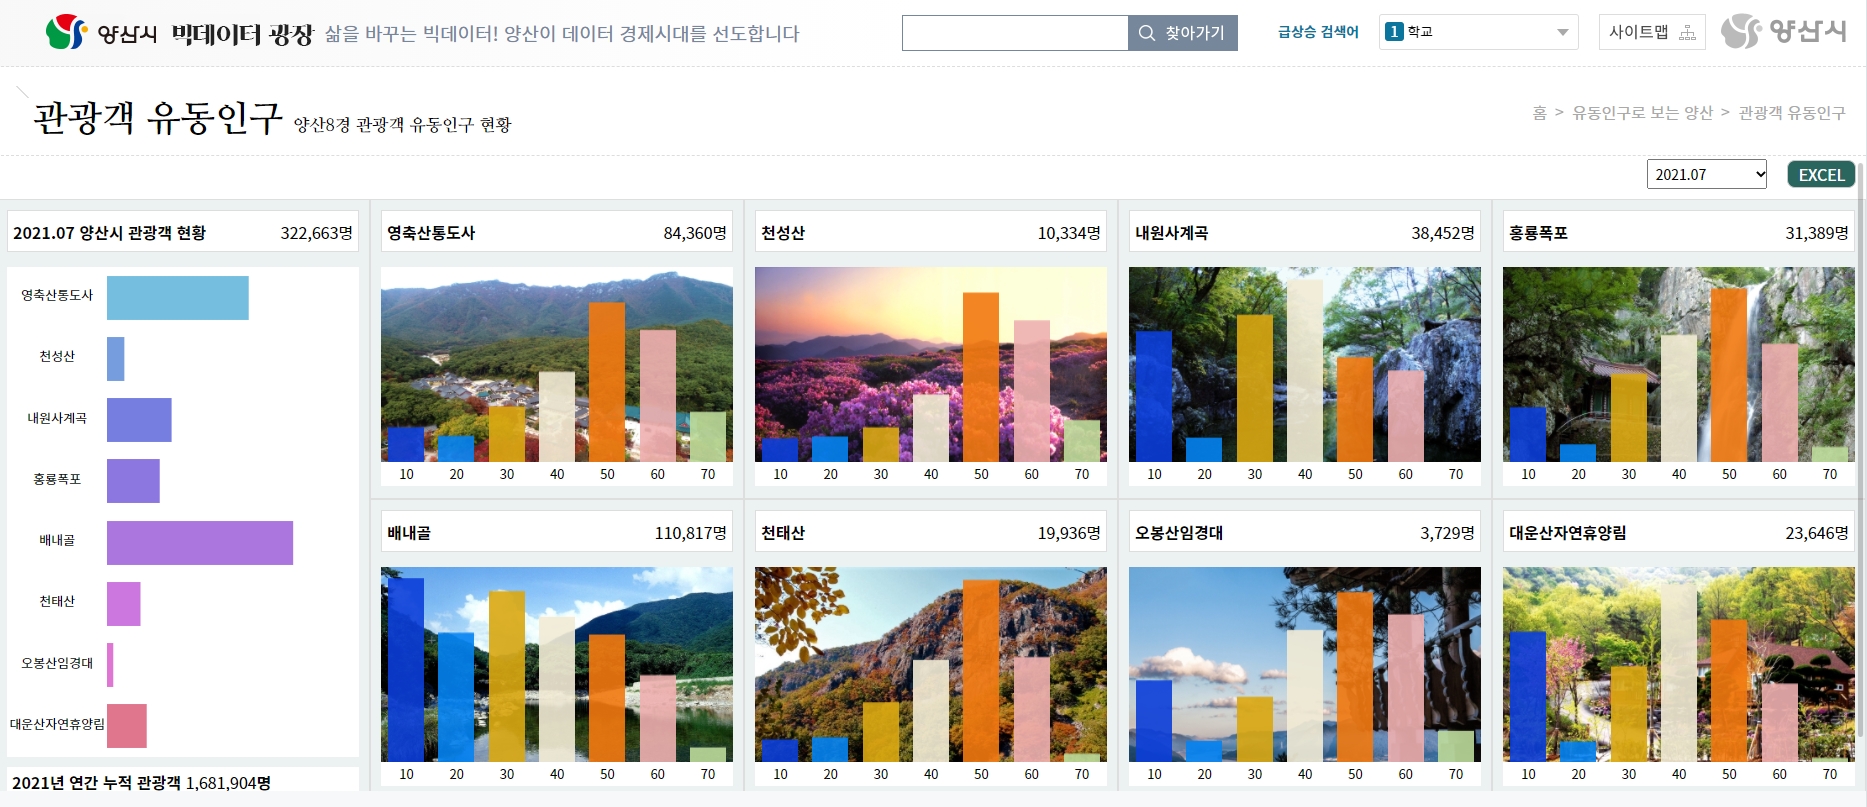Open the 사이트맵 link
This screenshot has height=807, width=1867.
click(x=1652, y=32)
